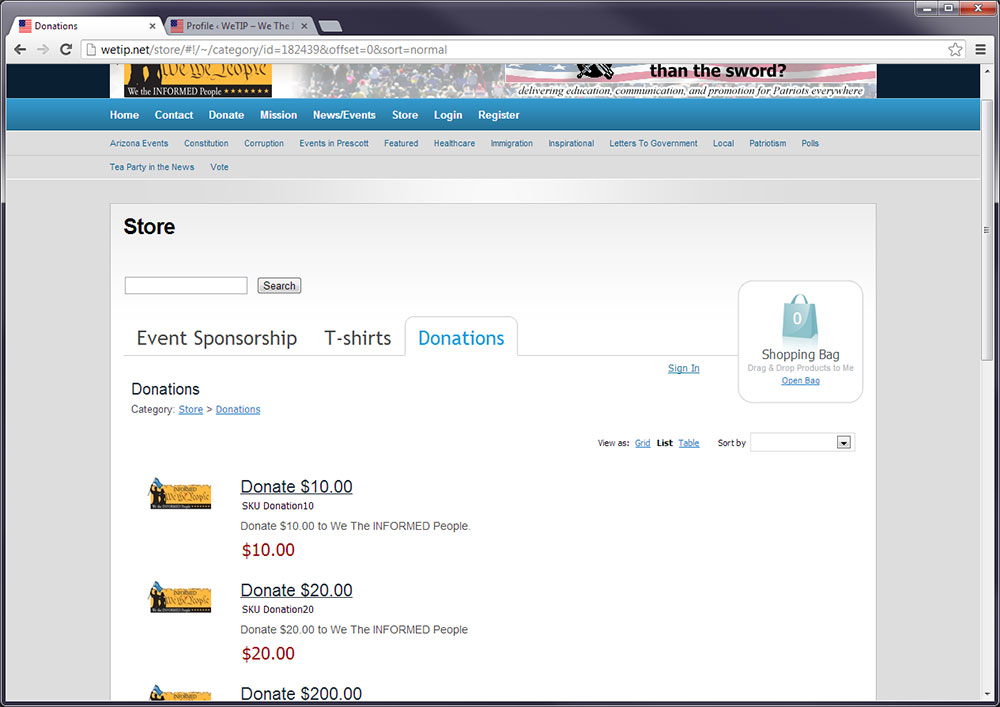Screen dimensions: 1000x707
Task: Select the Donations browser tab
Action: tap(86, 26)
